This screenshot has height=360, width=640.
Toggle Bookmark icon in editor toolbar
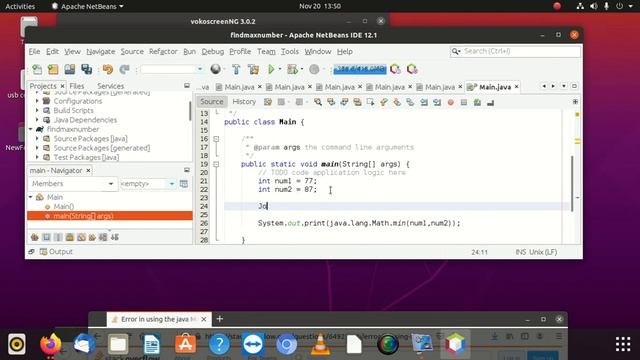click(410, 102)
